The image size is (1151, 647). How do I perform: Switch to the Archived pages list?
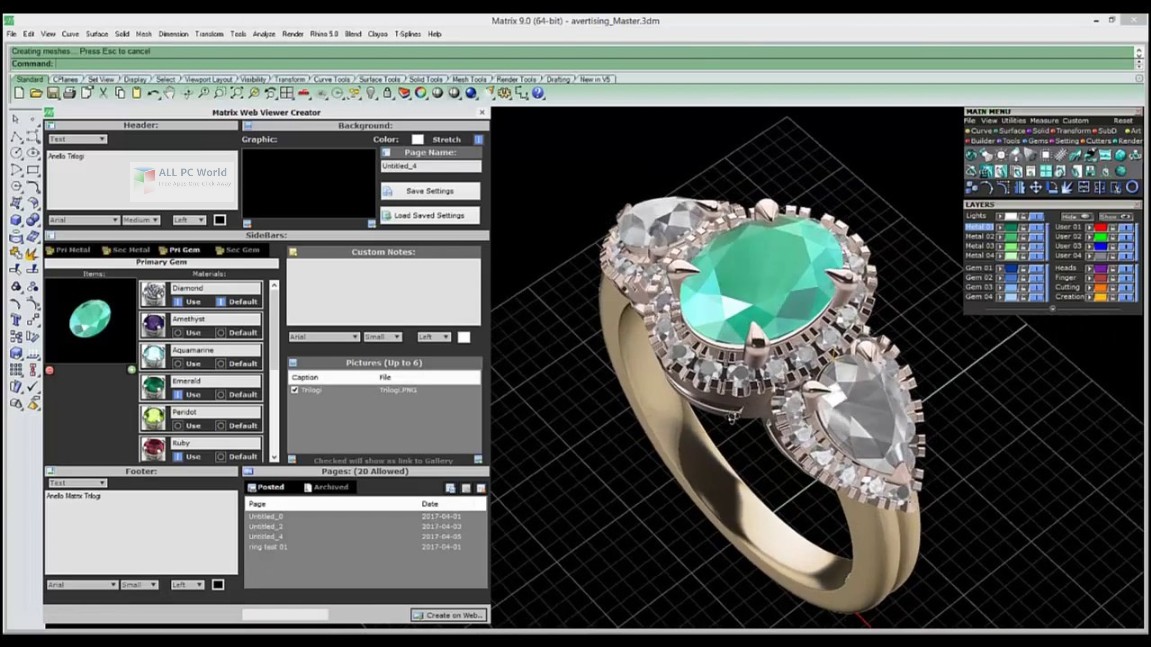tap(326, 487)
